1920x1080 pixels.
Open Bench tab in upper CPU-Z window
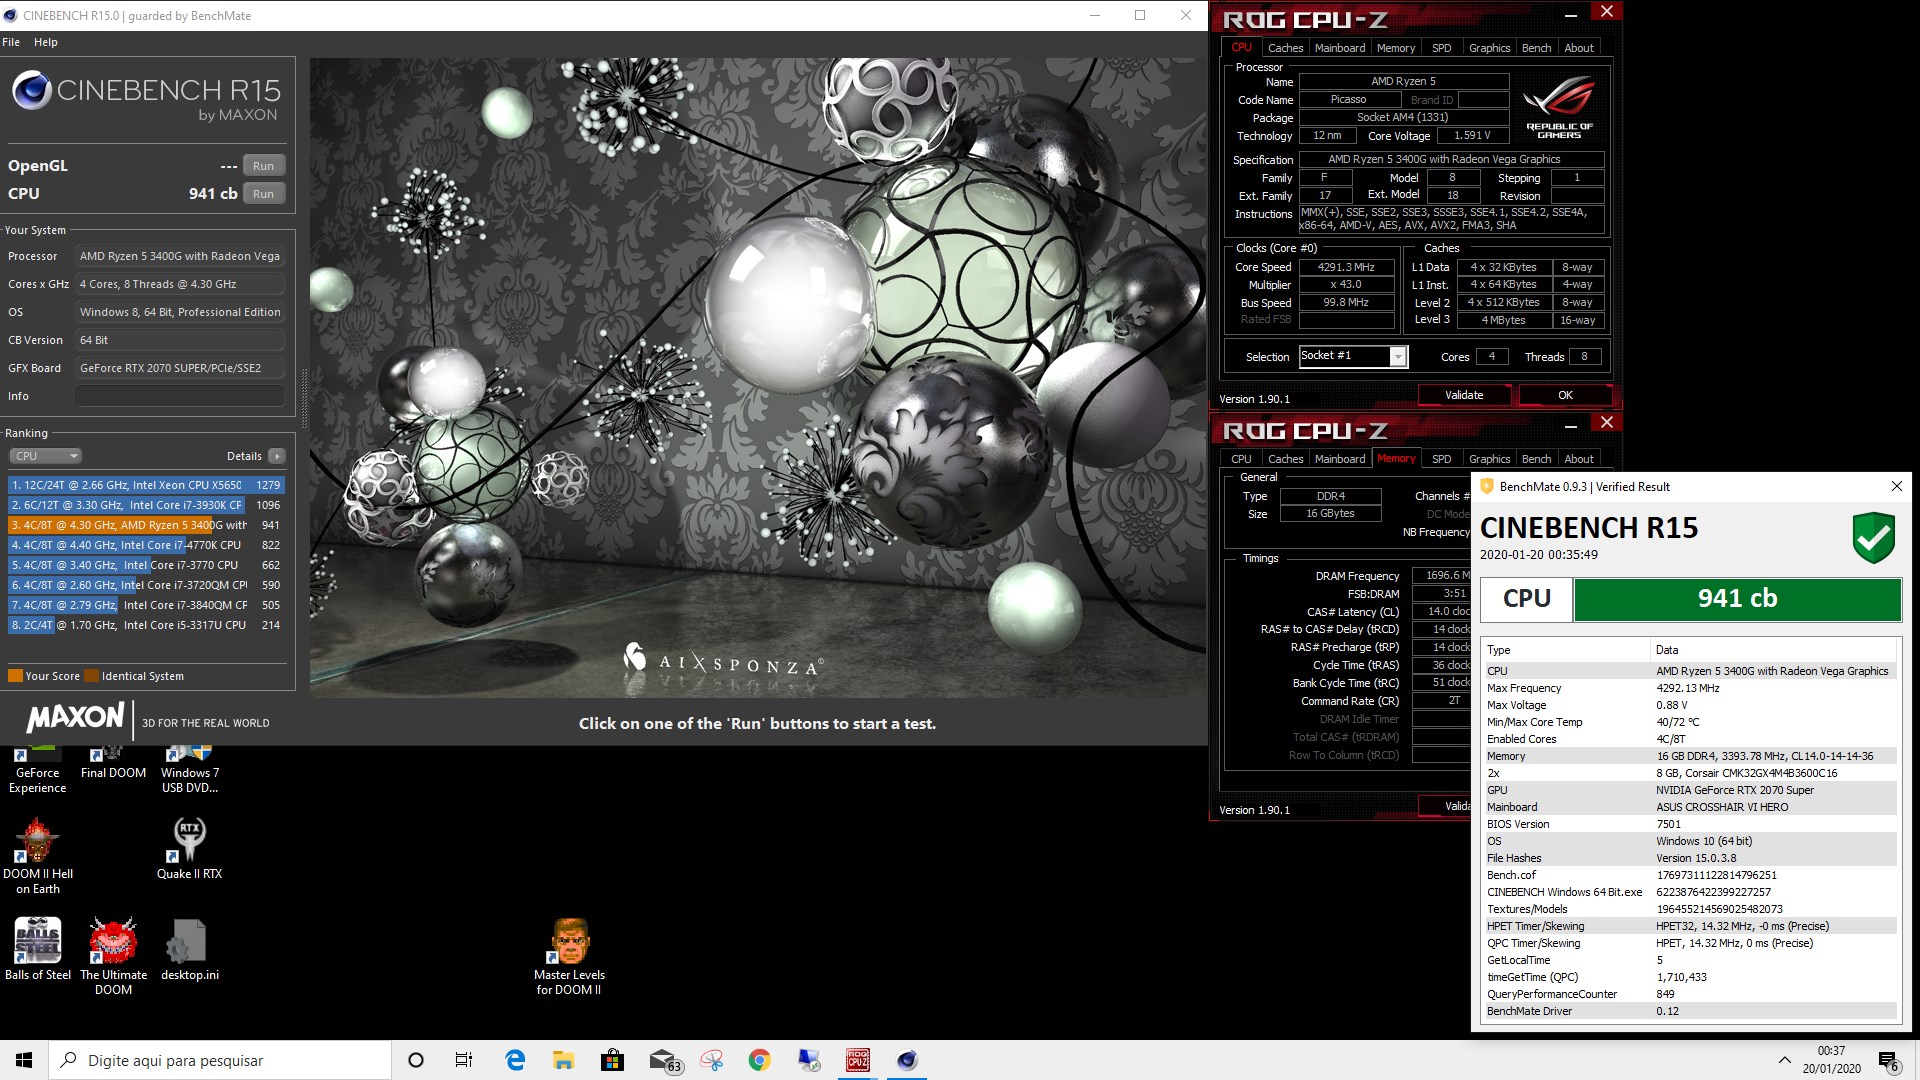click(1536, 48)
